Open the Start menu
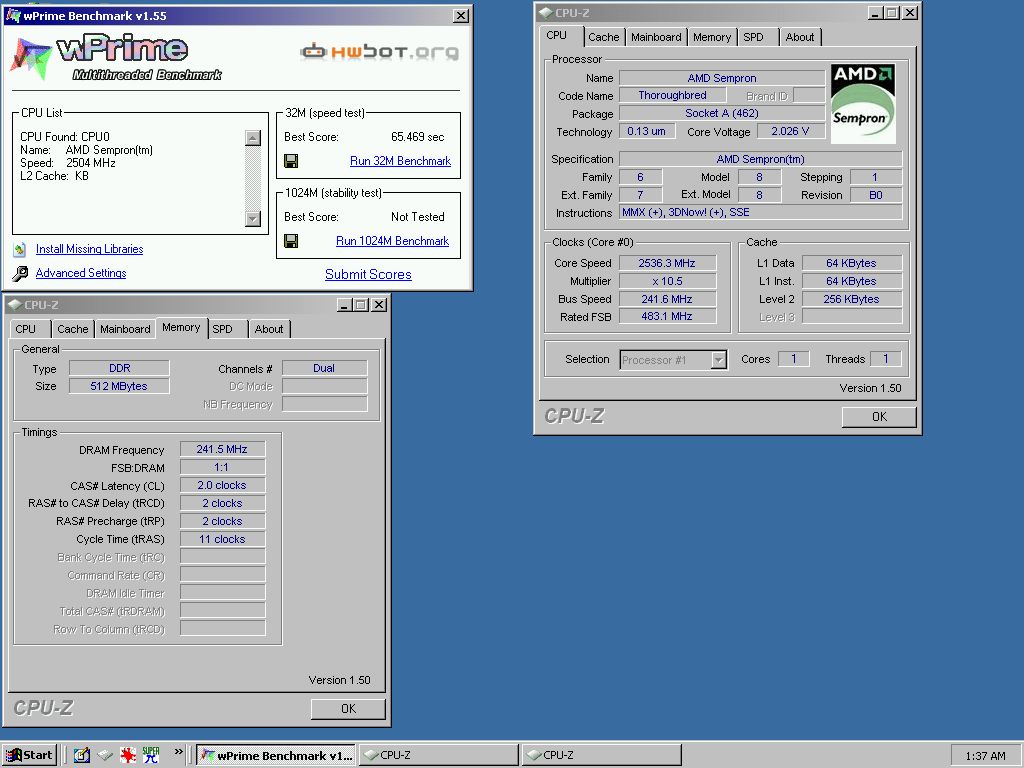The height and width of the screenshot is (768, 1024). coord(29,755)
